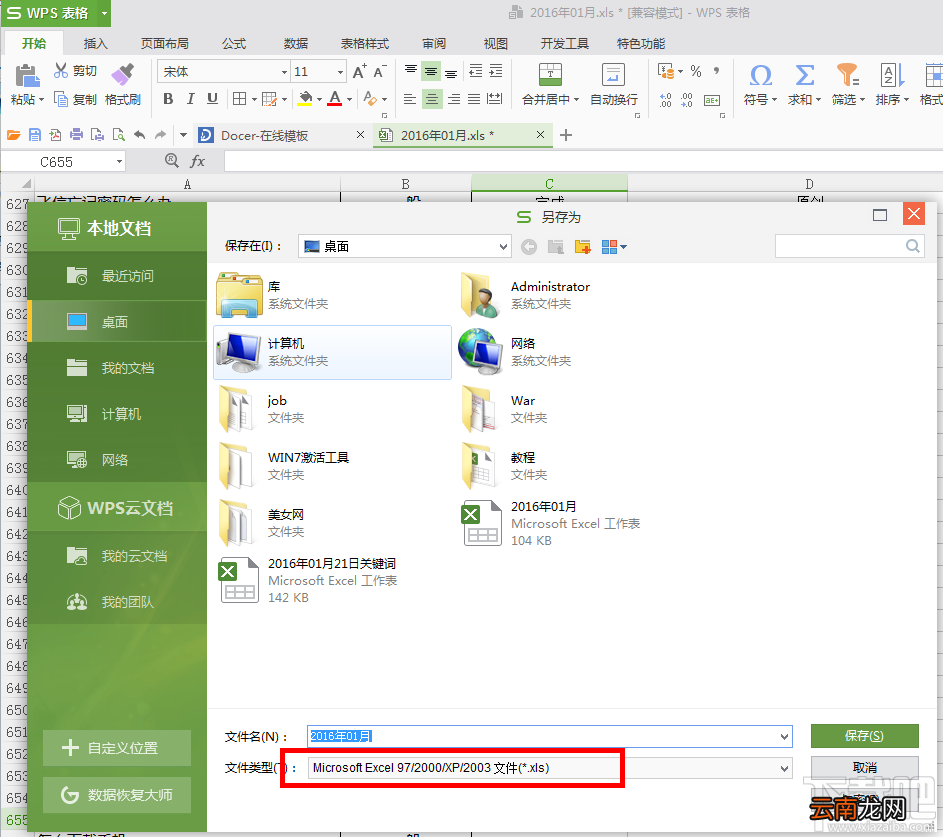Click the up one level folder icon
Image resolution: width=943 pixels, height=837 pixels.
[x=556, y=247]
